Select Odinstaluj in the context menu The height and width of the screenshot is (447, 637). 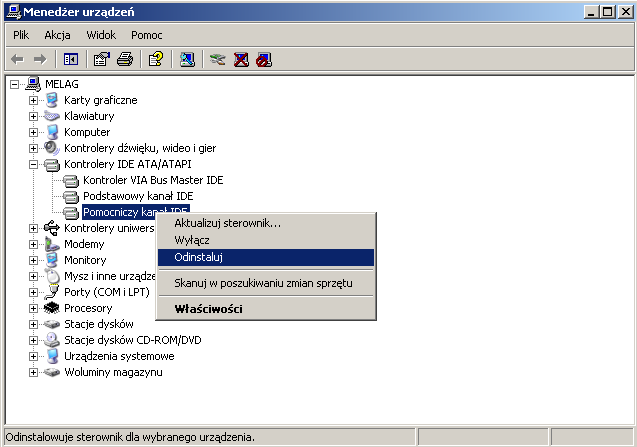tap(266, 257)
